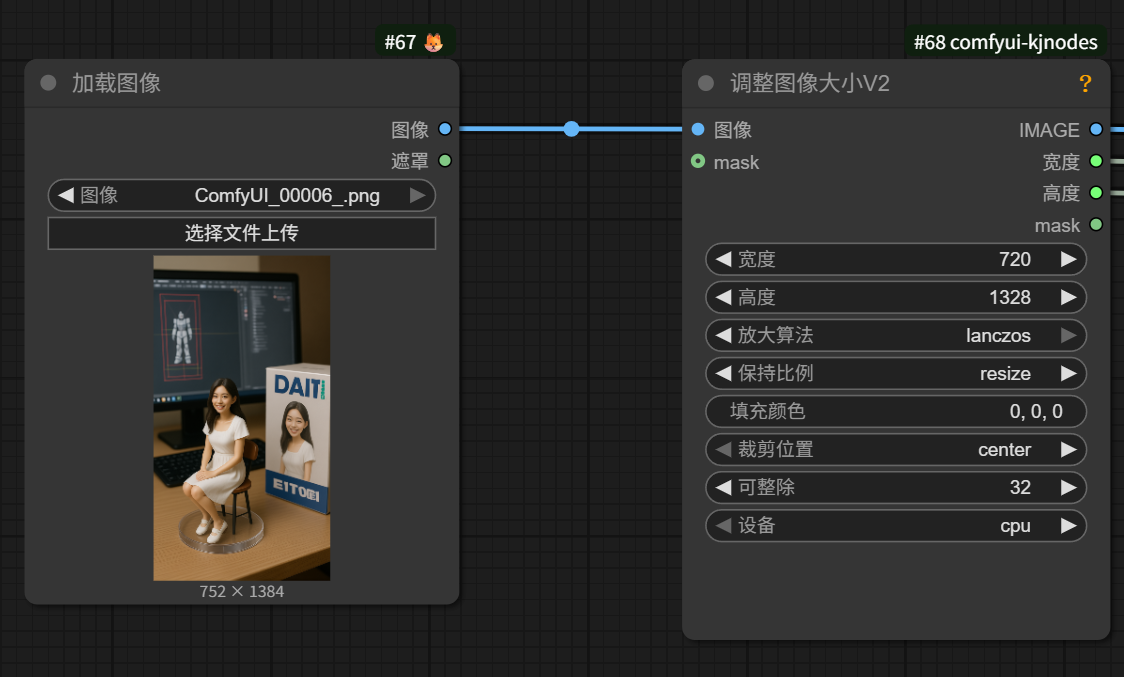Click the IMAGE output port on resize node
Screen dimensions: 1124x677
pos(1097,129)
